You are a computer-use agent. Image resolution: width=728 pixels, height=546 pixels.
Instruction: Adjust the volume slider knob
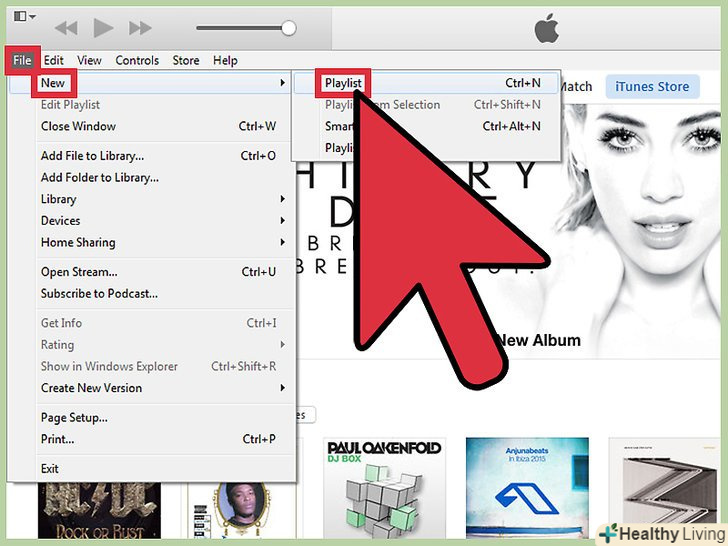288,28
